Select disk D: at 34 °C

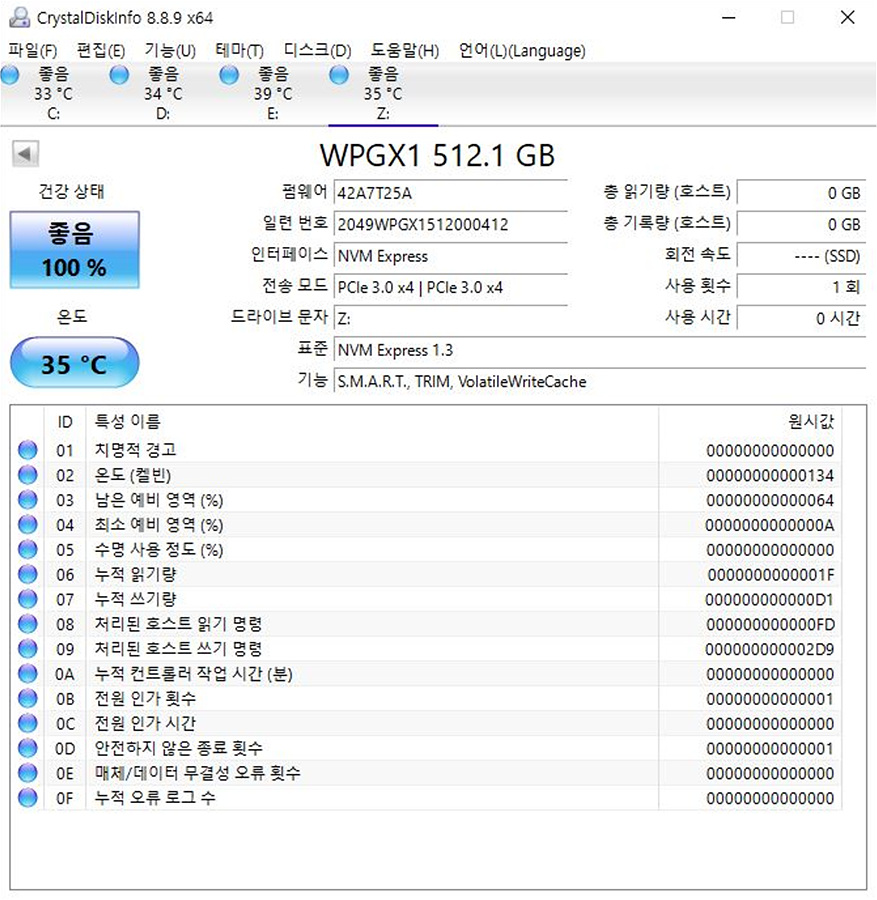pos(163,93)
